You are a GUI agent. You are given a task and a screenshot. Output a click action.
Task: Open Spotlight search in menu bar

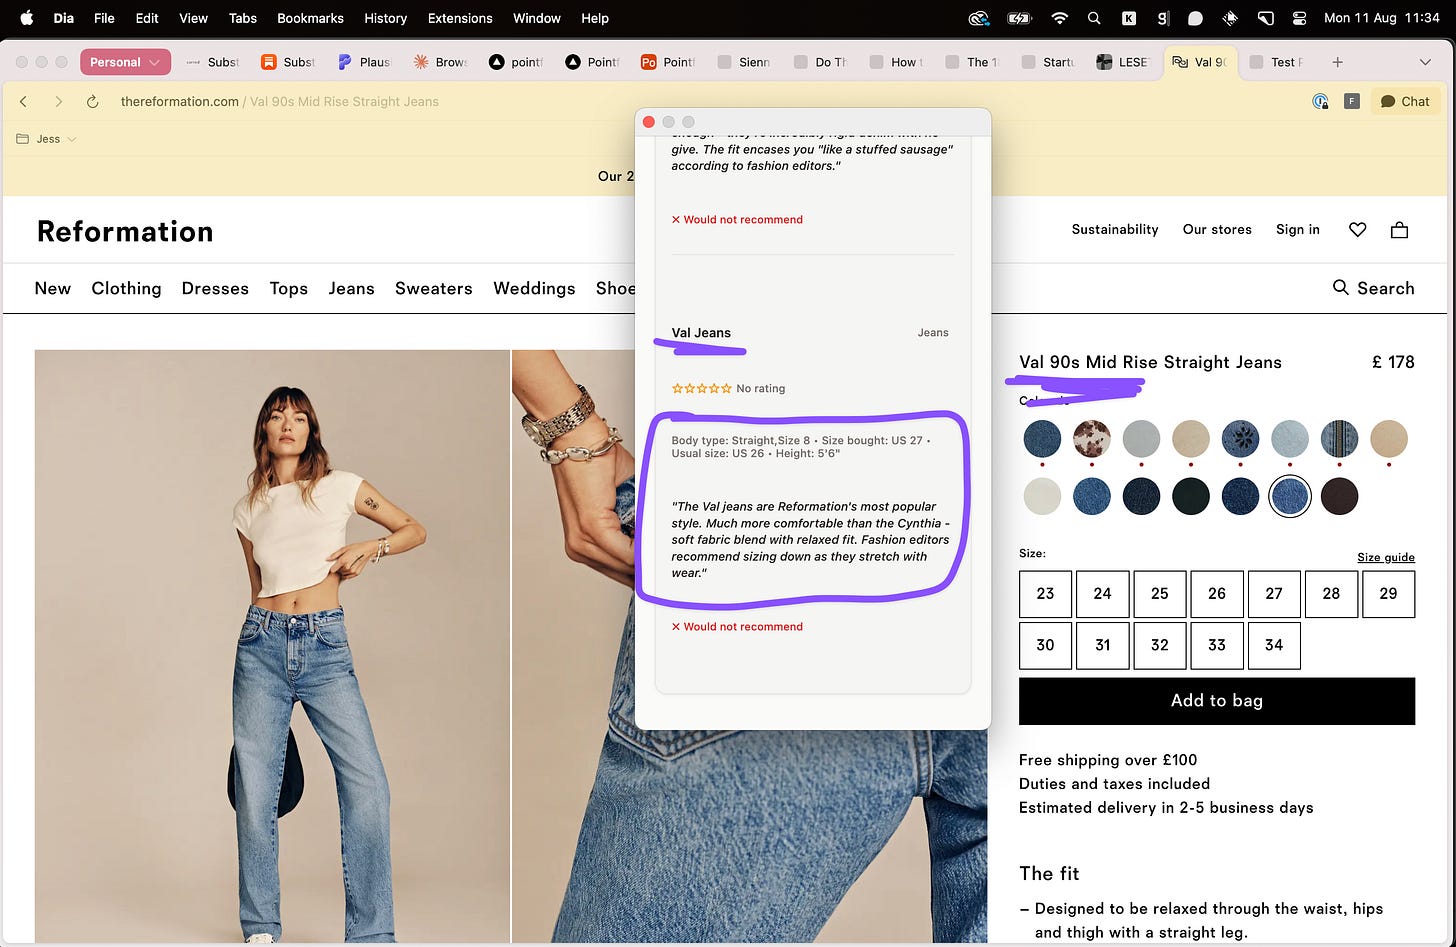click(x=1094, y=18)
